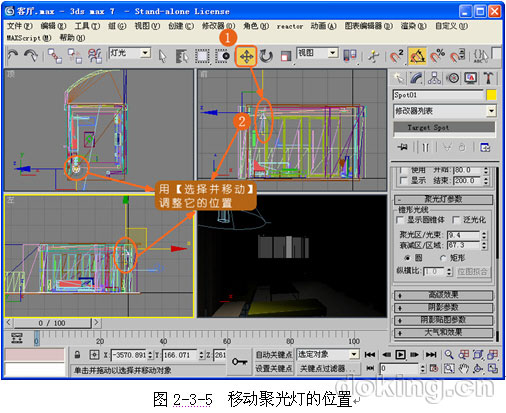Screen dimensions: 506x413
Task: Click the Go to End playback button
Action: pyautogui.click(x=431, y=354)
